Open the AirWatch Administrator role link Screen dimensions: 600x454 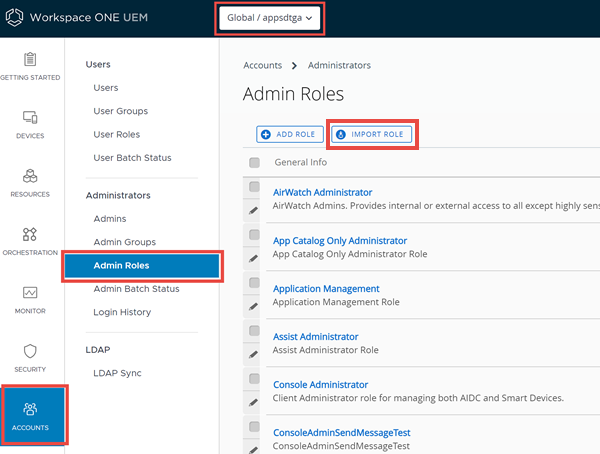[322, 192]
